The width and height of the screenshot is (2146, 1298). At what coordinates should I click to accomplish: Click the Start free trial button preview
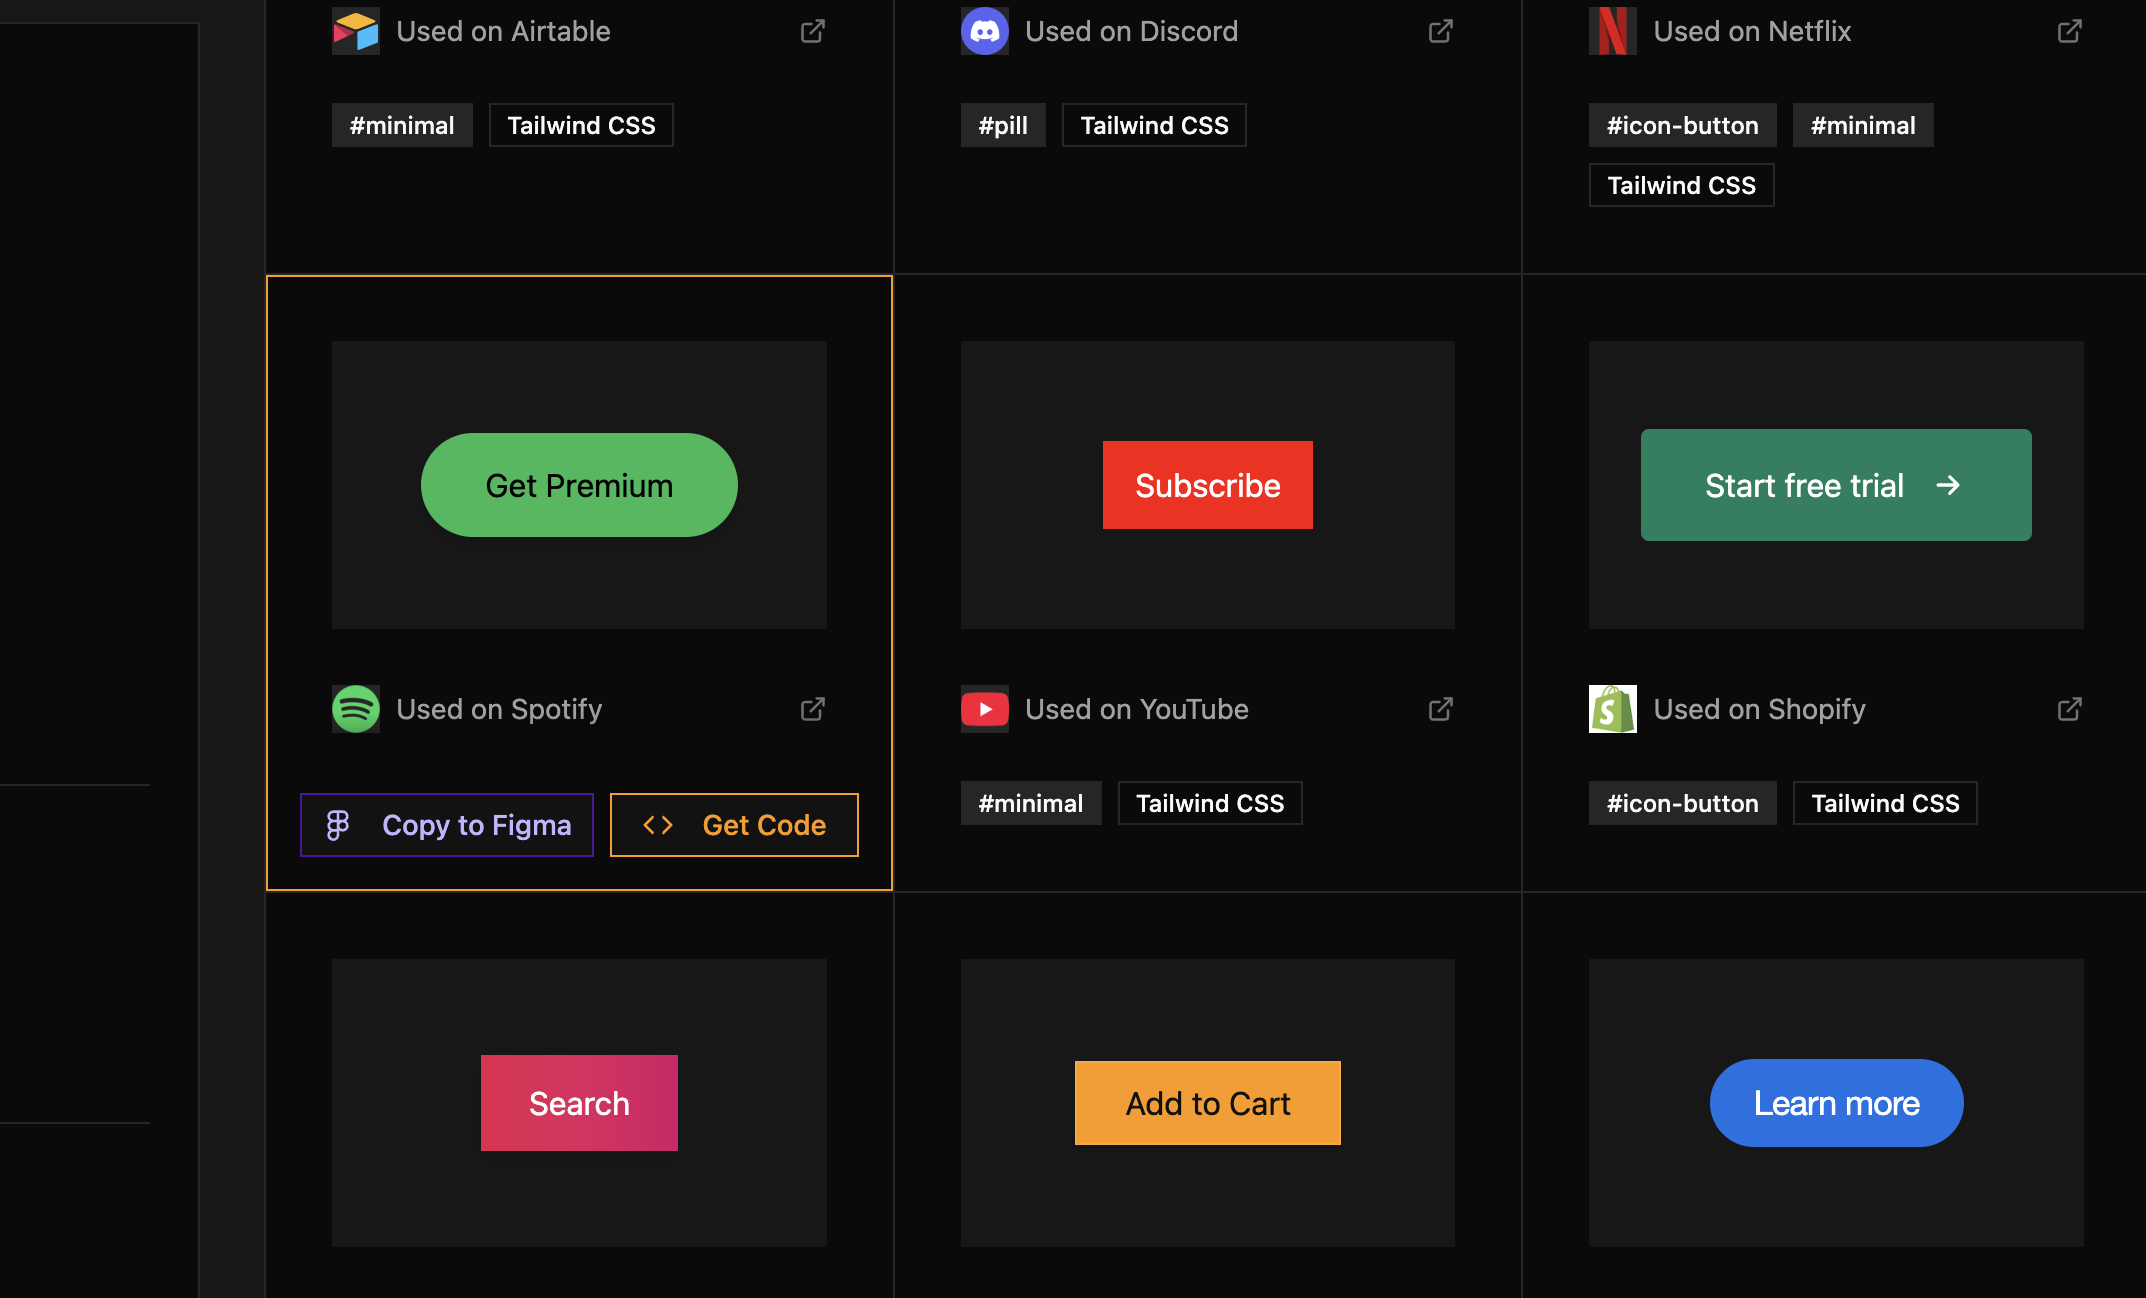tap(1835, 485)
